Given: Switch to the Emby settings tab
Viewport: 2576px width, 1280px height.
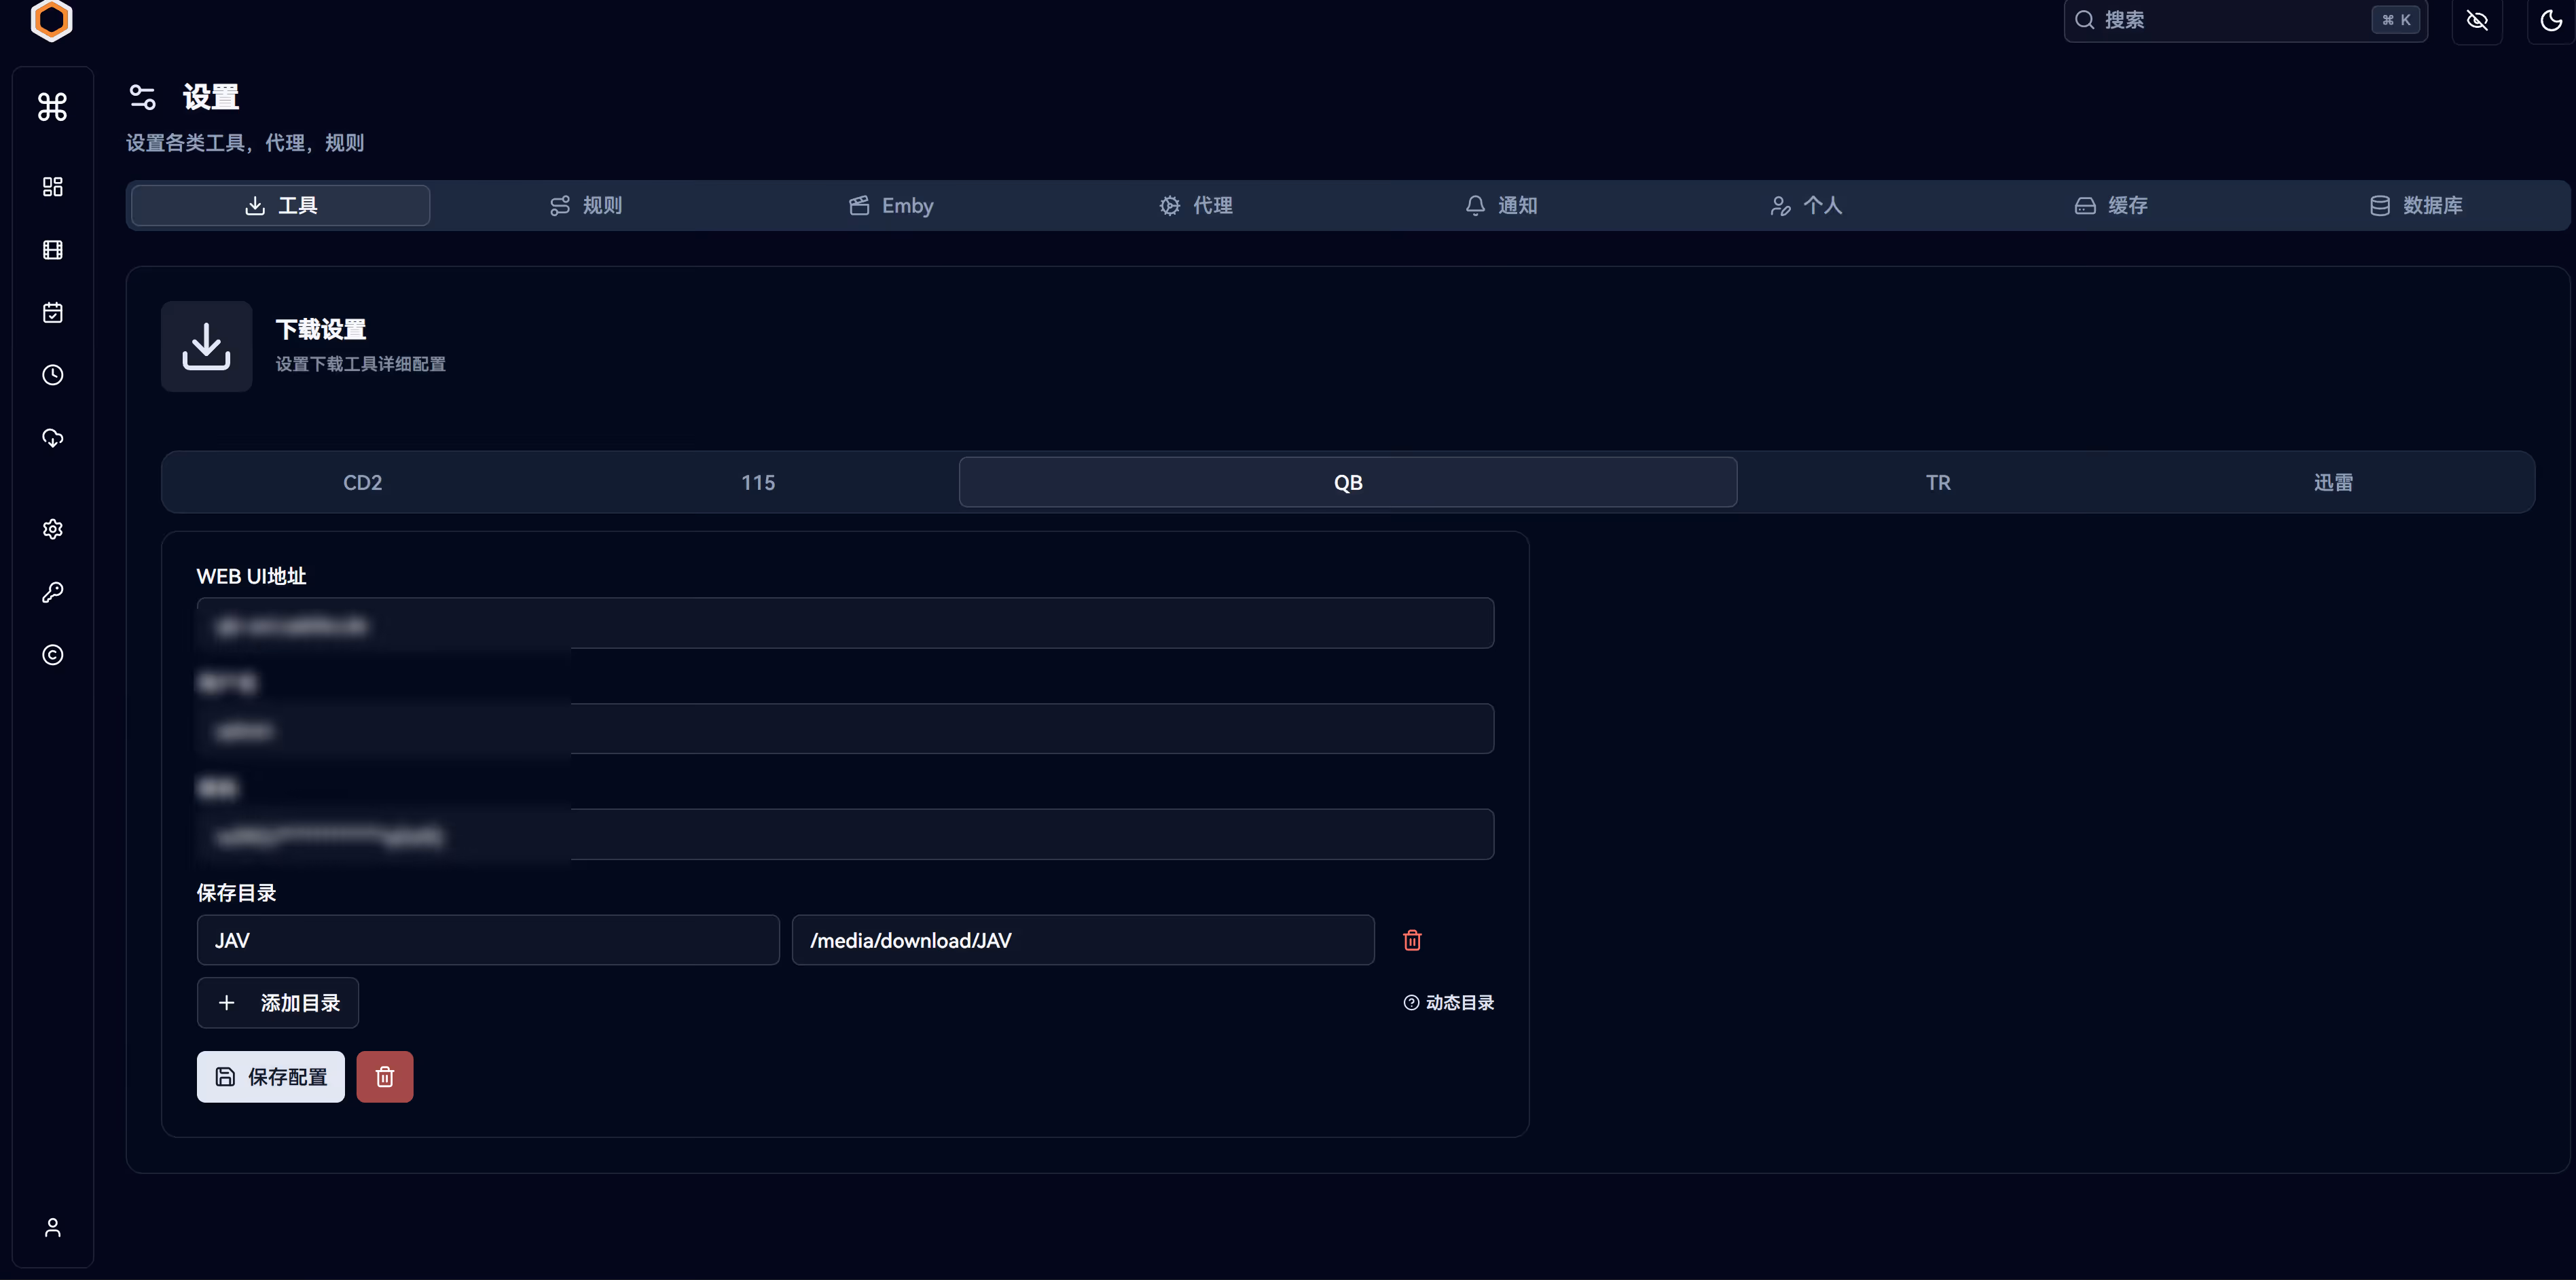Looking at the screenshot, I should 891,205.
